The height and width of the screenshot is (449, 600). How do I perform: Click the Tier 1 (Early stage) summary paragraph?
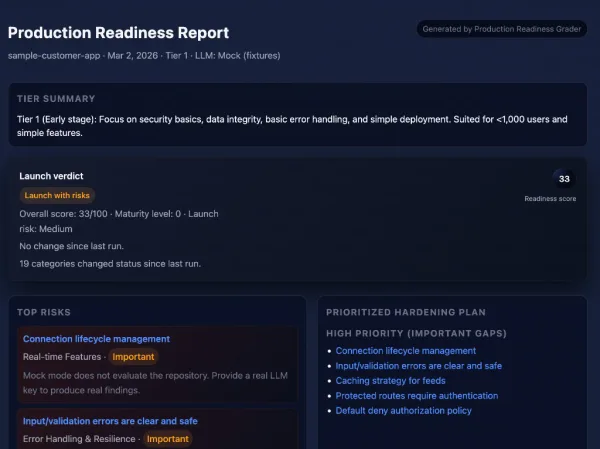pyautogui.click(x=292, y=126)
